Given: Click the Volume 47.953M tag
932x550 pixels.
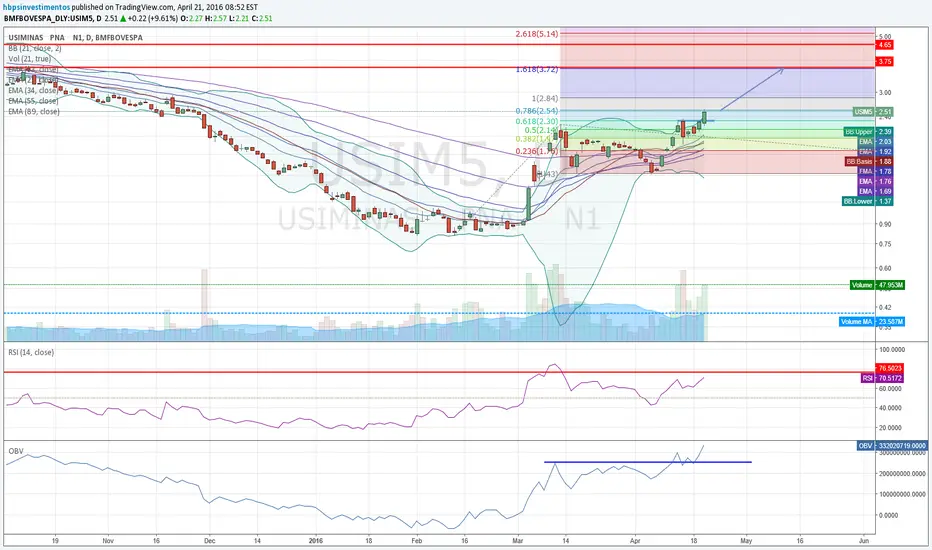Looking at the screenshot, I should (877, 285).
